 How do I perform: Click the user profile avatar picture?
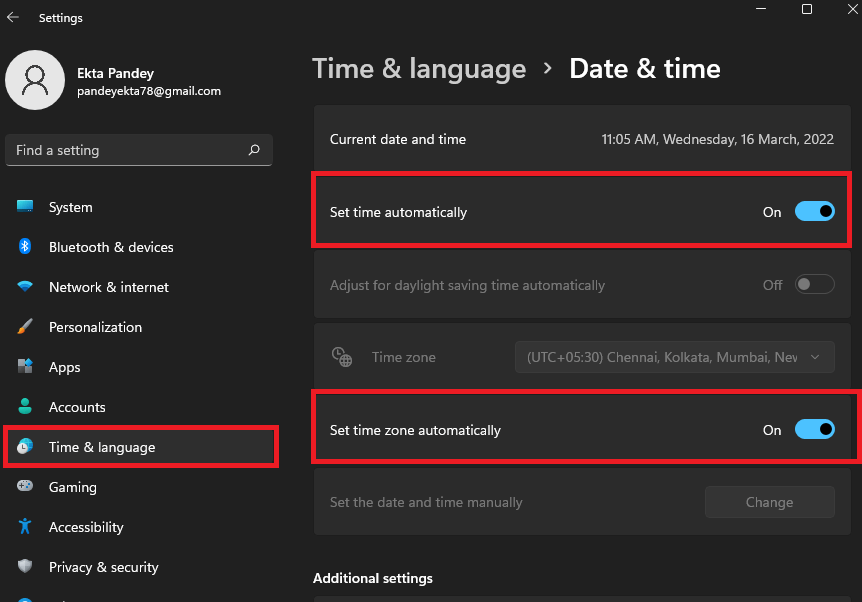(x=35, y=80)
